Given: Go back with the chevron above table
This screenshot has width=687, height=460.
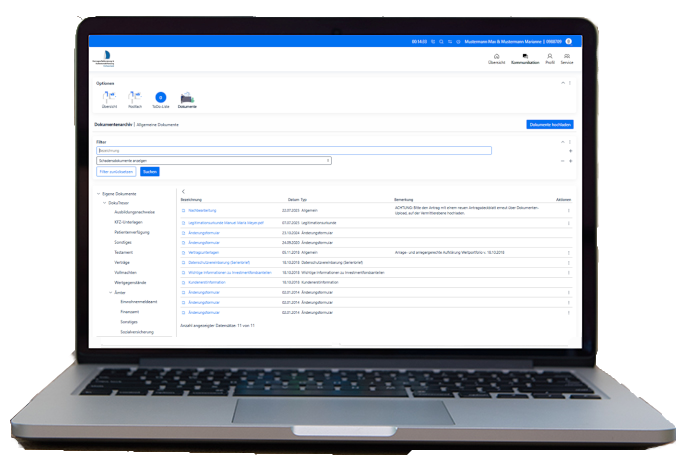Looking at the screenshot, I should tap(183, 191).
